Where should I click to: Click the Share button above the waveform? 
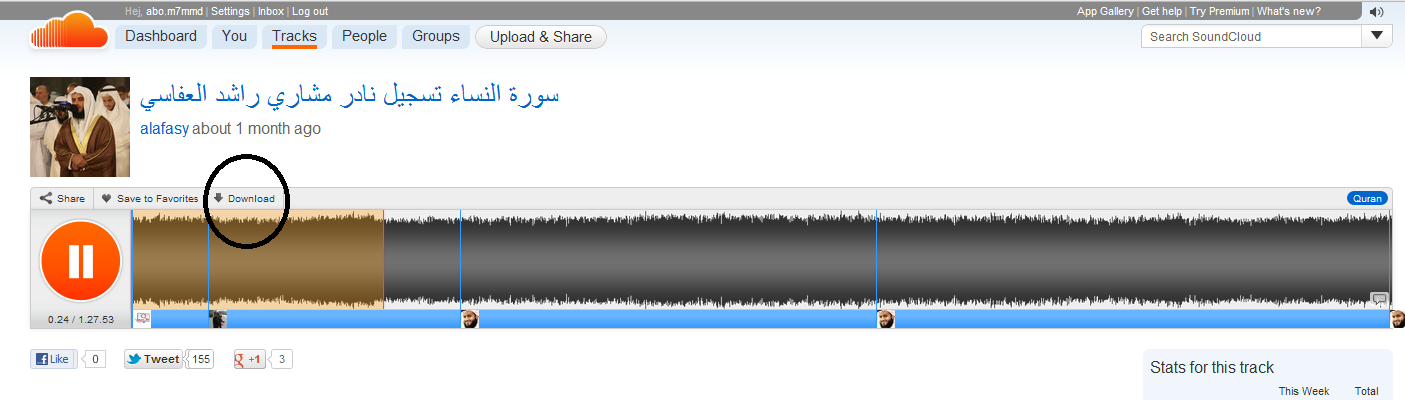tap(62, 198)
